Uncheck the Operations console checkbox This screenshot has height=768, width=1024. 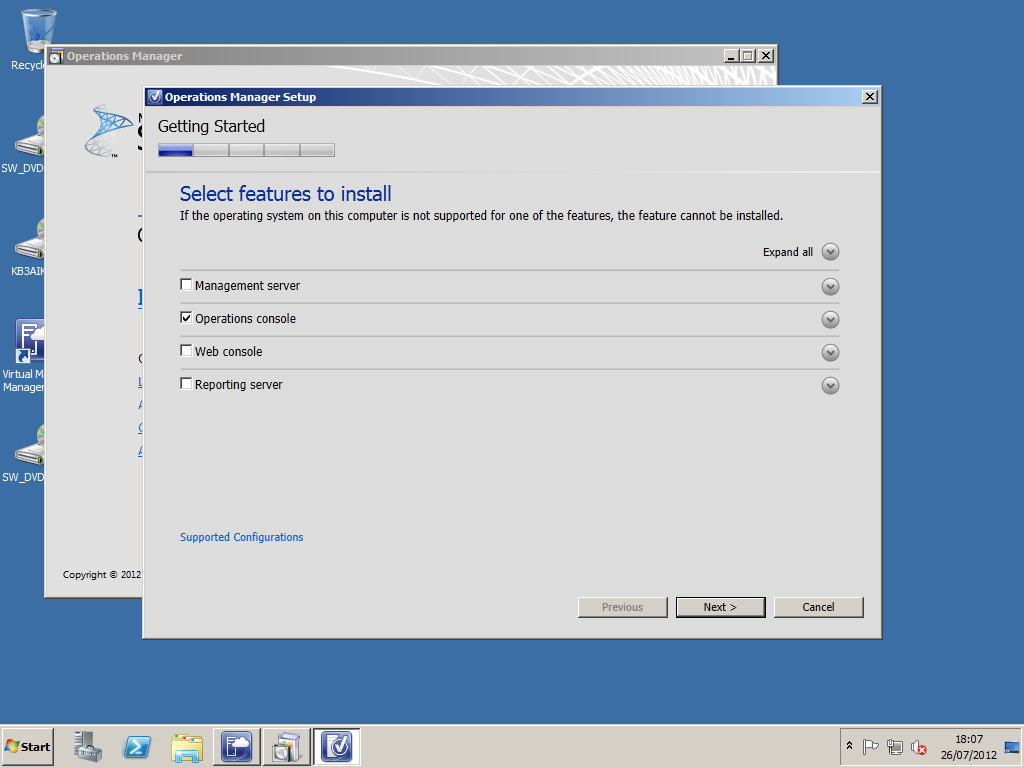[186, 317]
